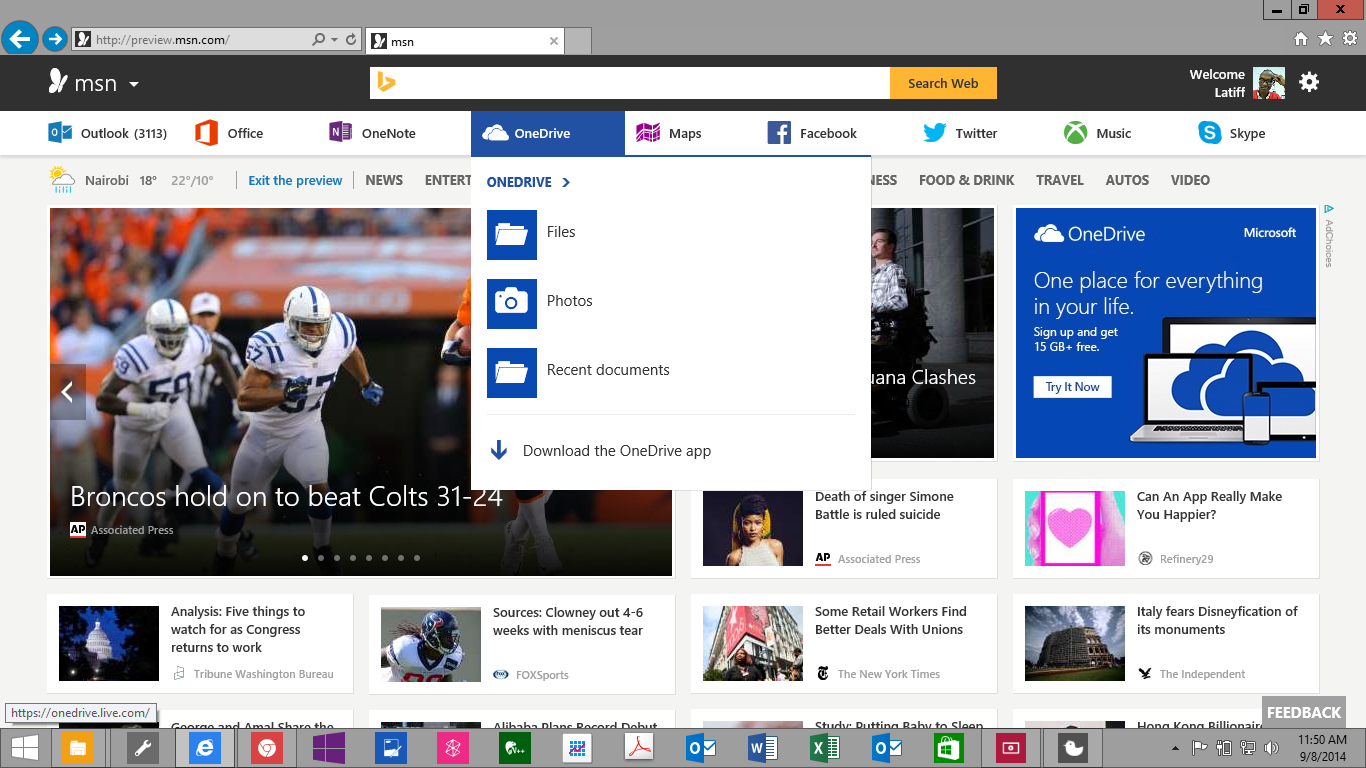Click the volume icon in the system tray
This screenshot has width=1366, height=768.
(x=1271, y=748)
